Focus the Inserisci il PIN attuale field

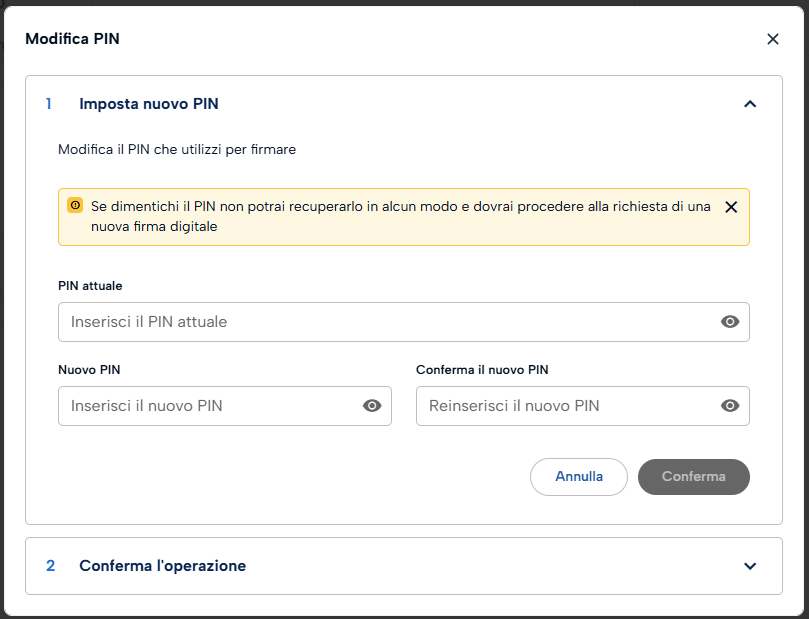[x=403, y=322]
